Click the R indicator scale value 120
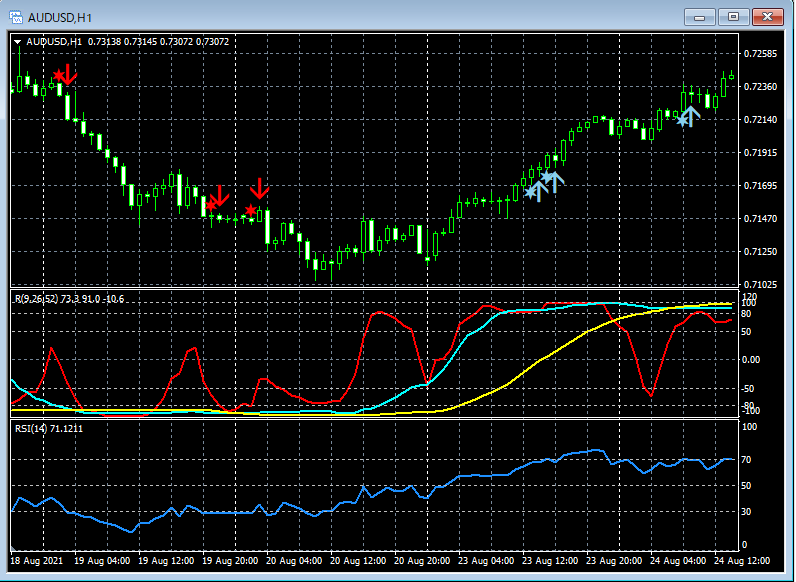 coord(749,296)
